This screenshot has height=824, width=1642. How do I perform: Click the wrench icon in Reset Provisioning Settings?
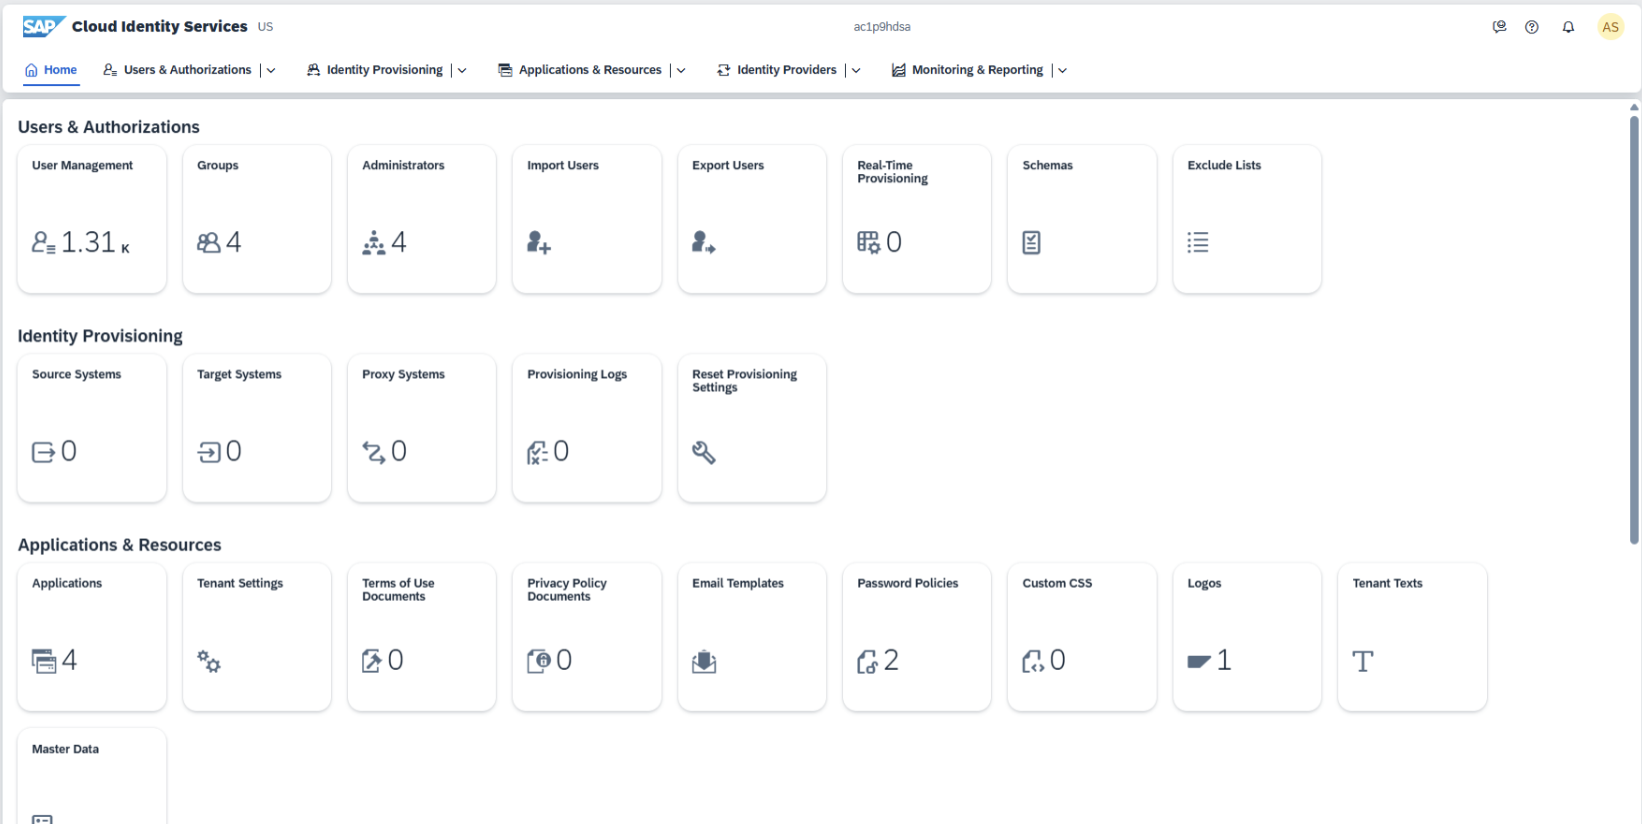point(704,452)
